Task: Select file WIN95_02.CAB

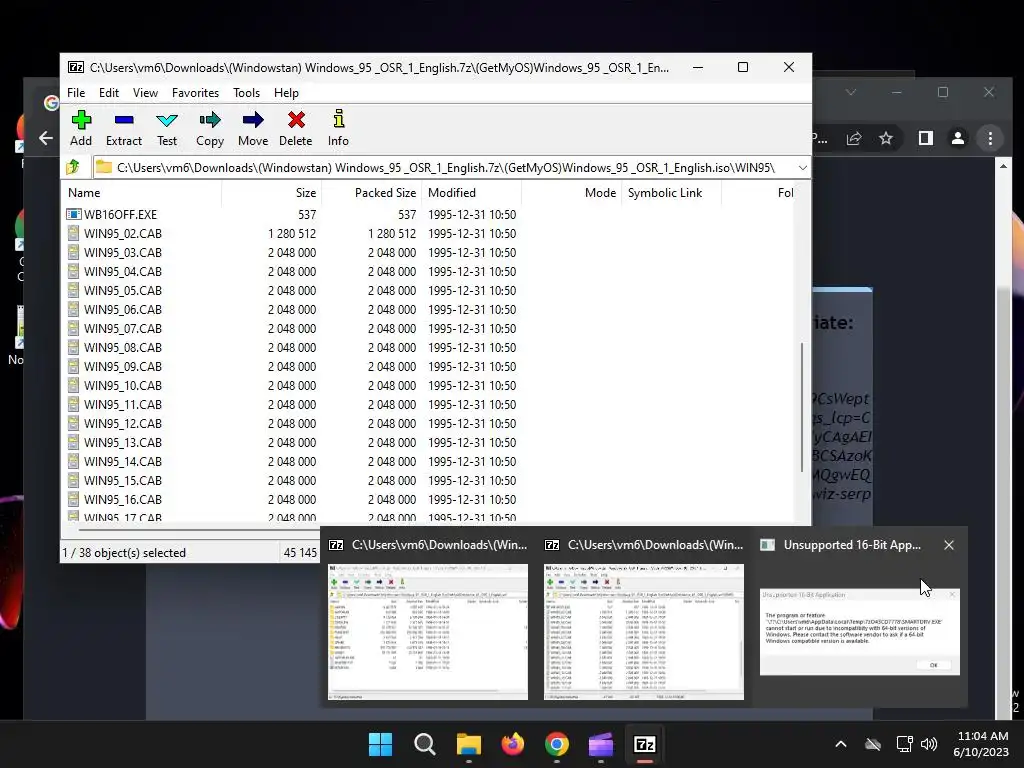Action: (123, 233)
